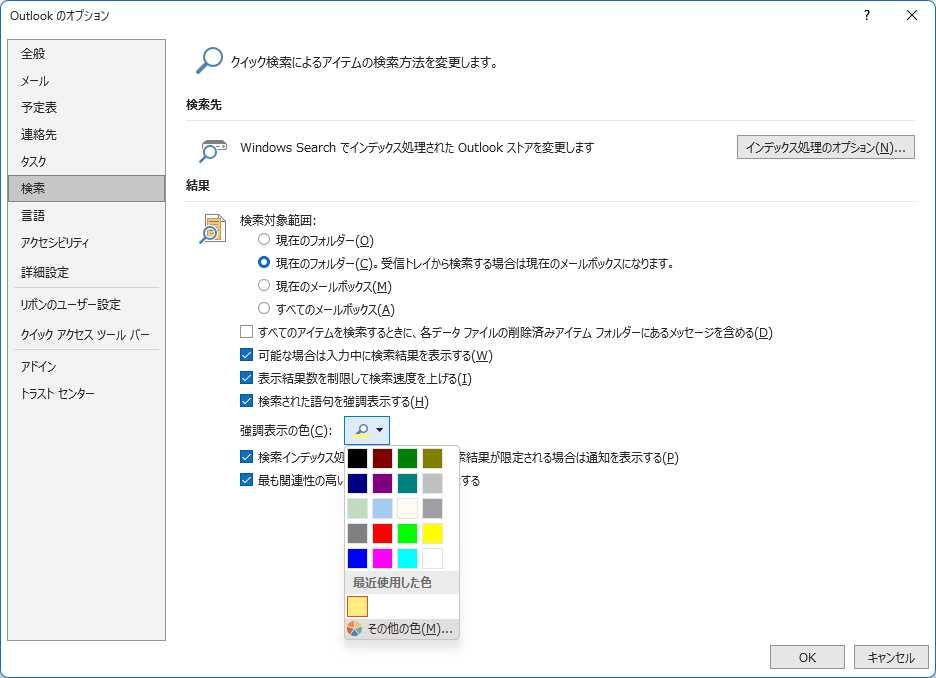Screen dimensions: 936x678
Task: Choose the pure white swatch beside cyan
Action: click(x=433, y=559)
